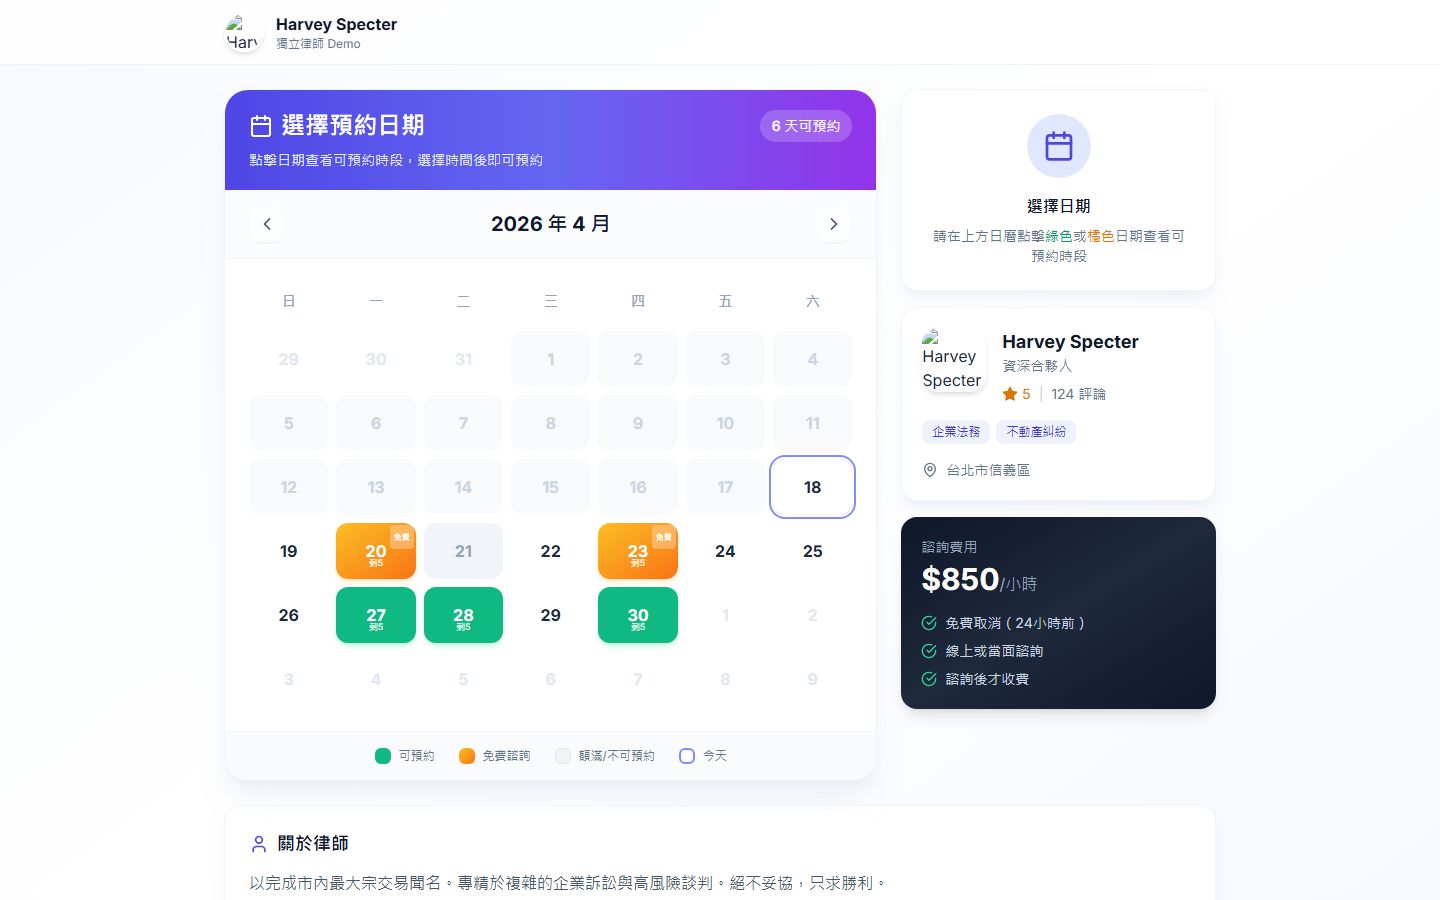Click the 六 Saturday column header
This screenshot has height=900, width=1440.
813,301
